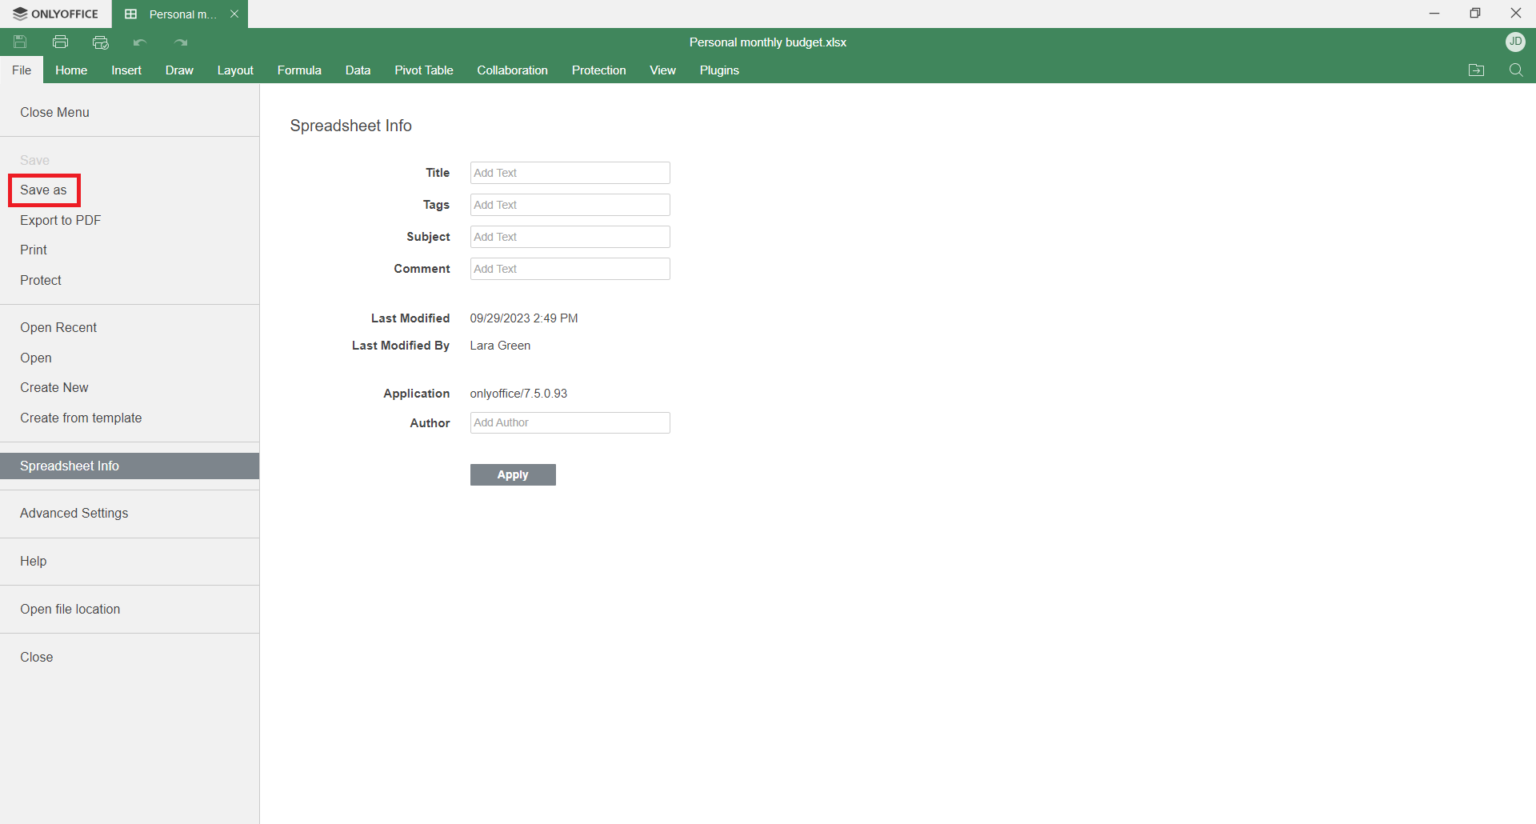Screen dimensions: 1536x824
Task: Select Save as in the File menu
Action: [44, 190]
